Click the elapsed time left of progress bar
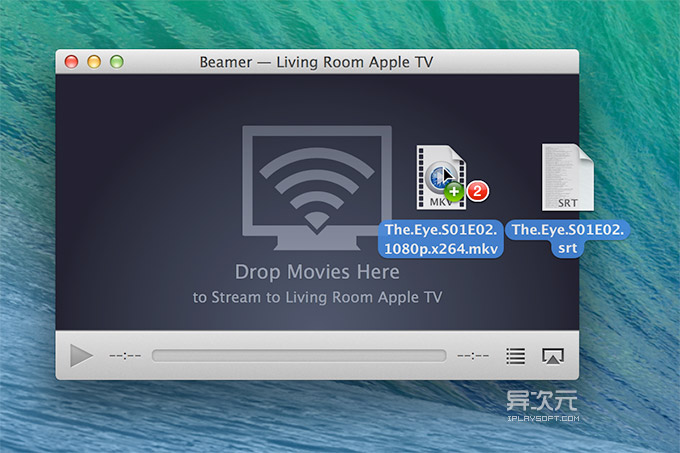680x453 pixels. [x=123, y=355]
